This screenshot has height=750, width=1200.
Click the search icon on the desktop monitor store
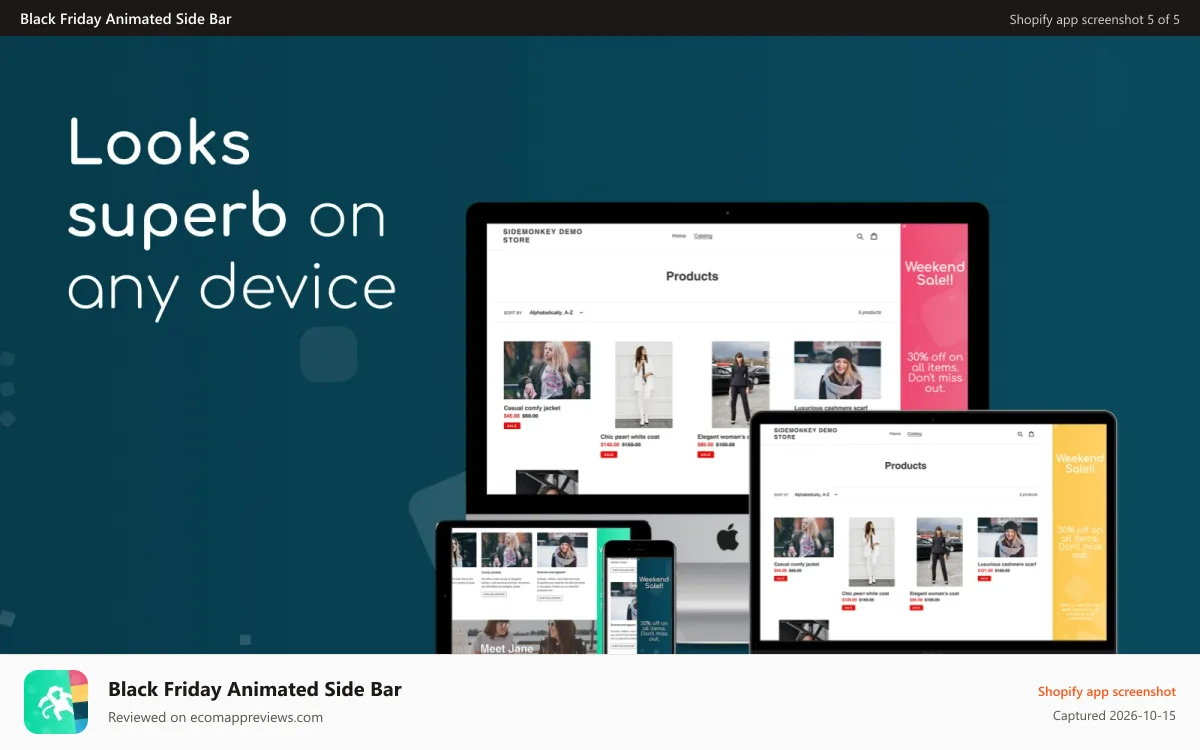[x=860, y=237]
